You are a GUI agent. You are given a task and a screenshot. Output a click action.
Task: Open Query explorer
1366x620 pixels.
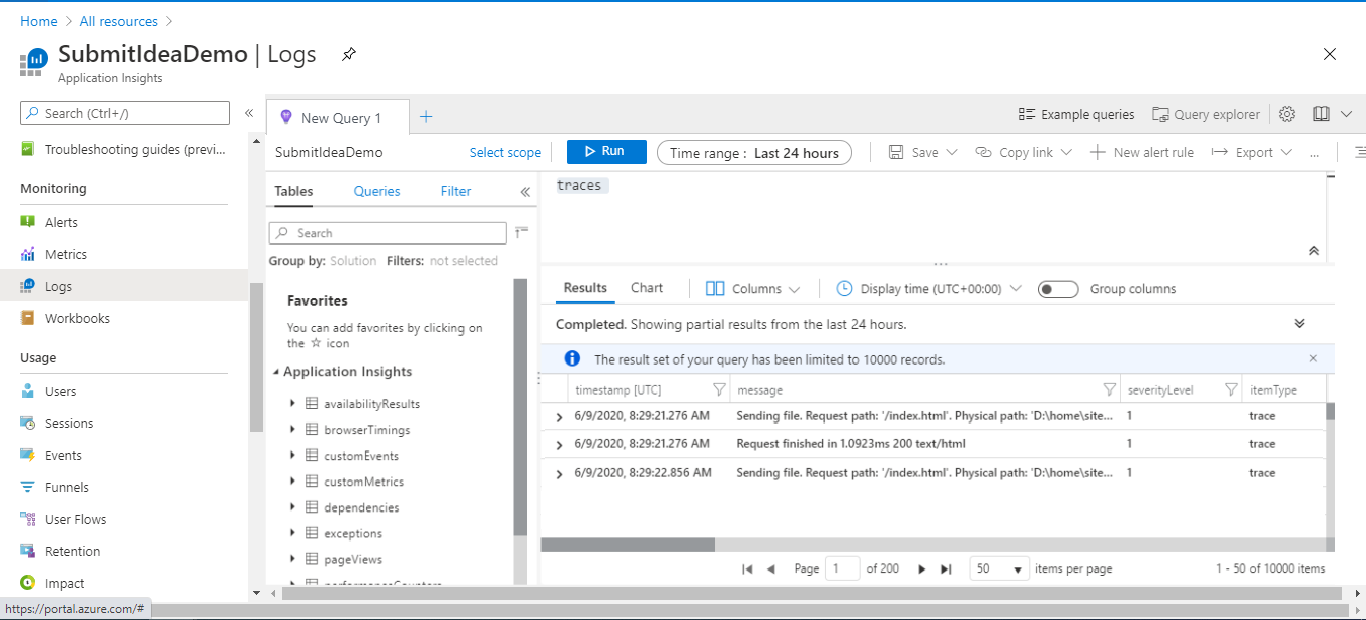[1206, 114]
